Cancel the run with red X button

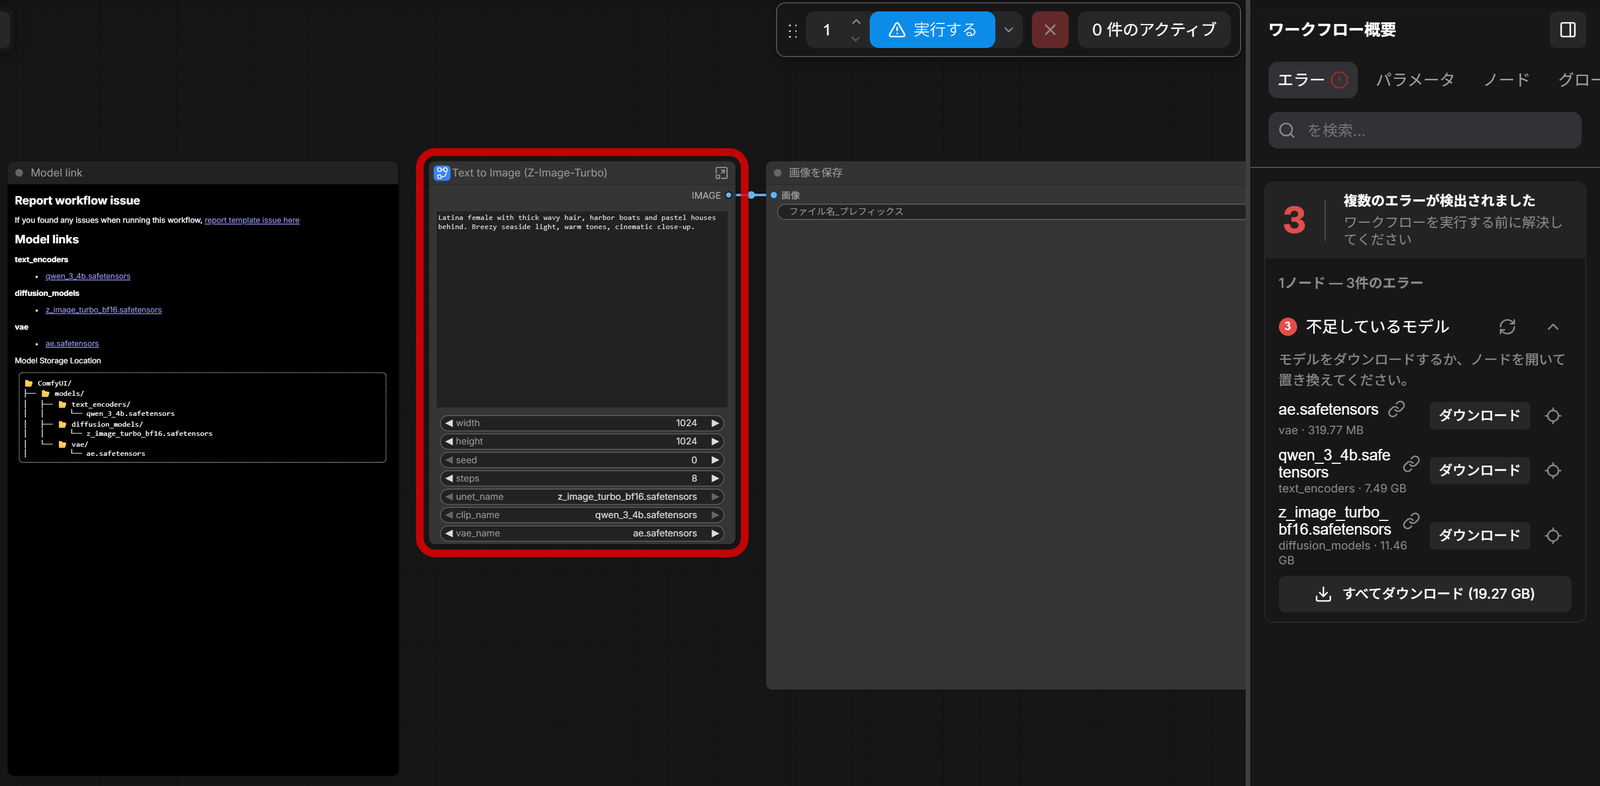1050,30
